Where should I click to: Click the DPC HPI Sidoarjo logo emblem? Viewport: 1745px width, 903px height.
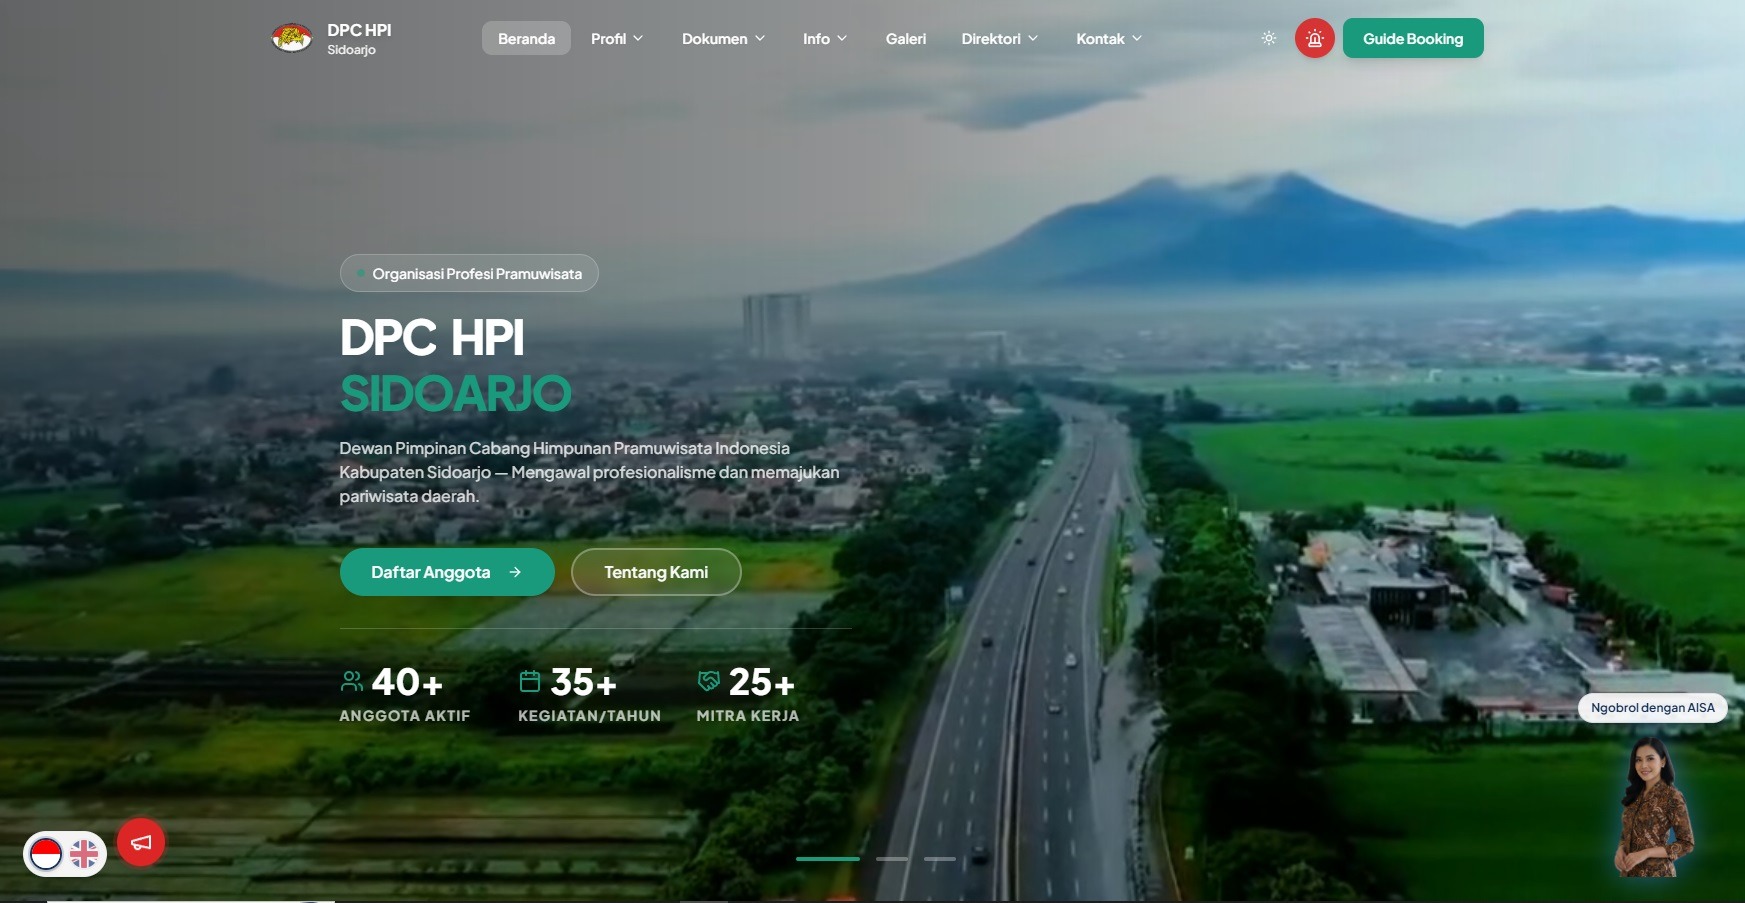click(x=292, y=38)
